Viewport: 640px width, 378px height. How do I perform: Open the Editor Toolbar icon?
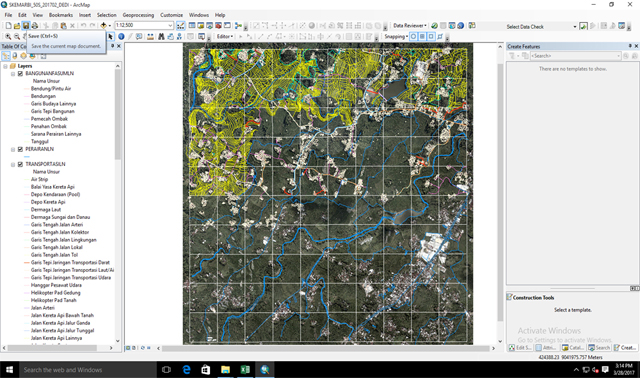180,26
